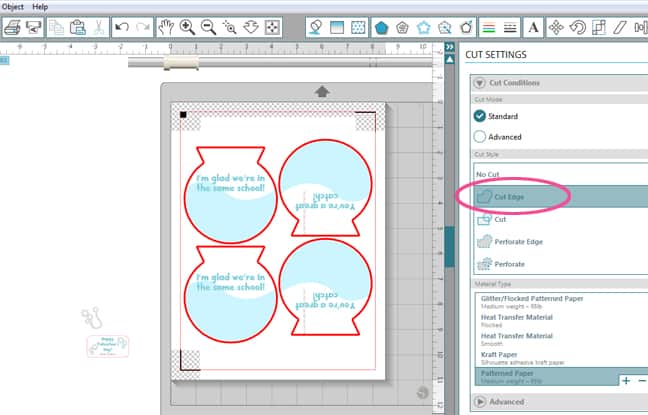Click the plus button to add material
This screenshot has width=648, height=415.
[x=625, y=380]
